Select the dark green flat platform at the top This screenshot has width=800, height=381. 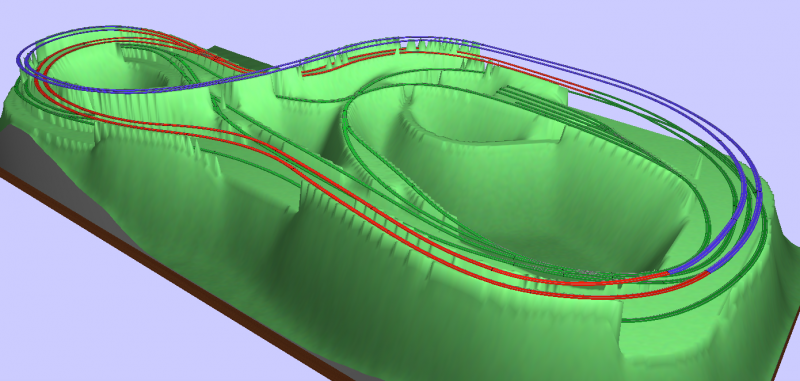click(x=240, y=59)
